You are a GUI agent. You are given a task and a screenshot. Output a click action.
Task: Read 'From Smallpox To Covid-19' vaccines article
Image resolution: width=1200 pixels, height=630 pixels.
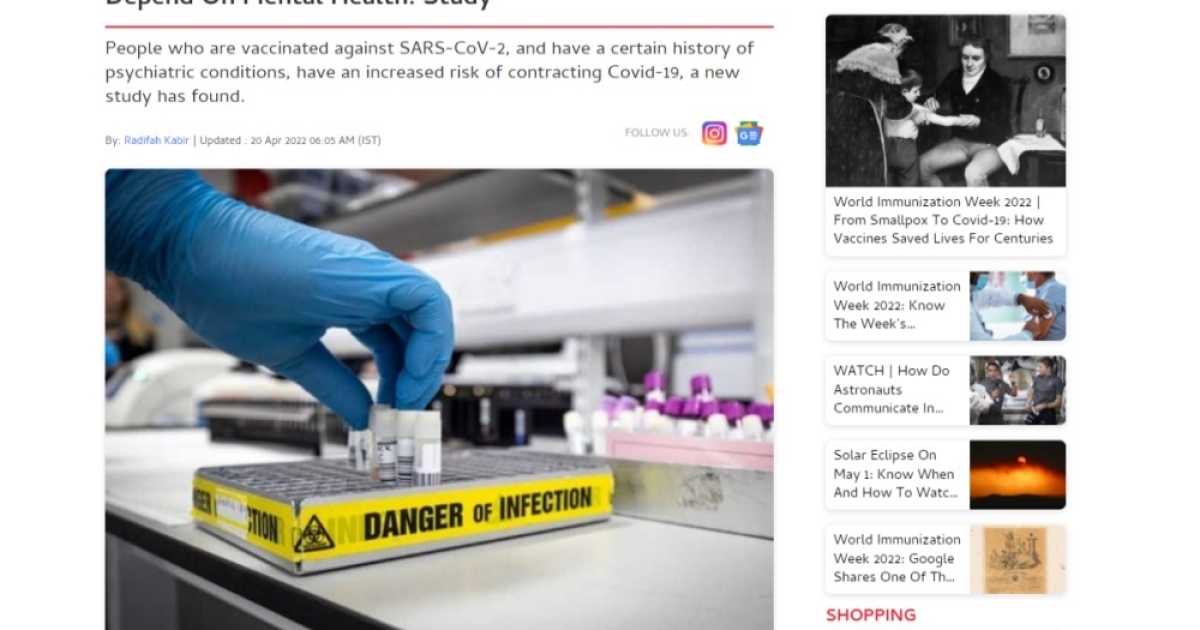(943, 220)
